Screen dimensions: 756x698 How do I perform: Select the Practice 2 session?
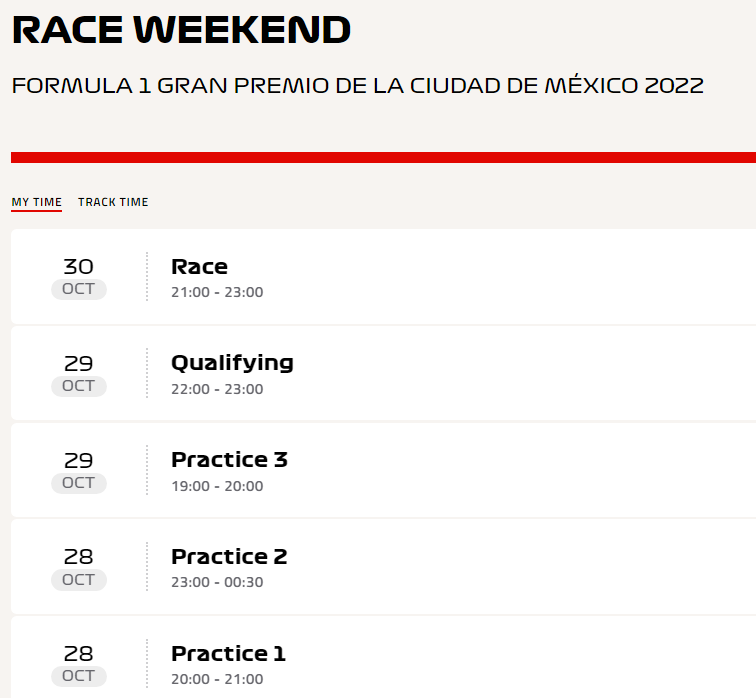(x=383, y=567)
